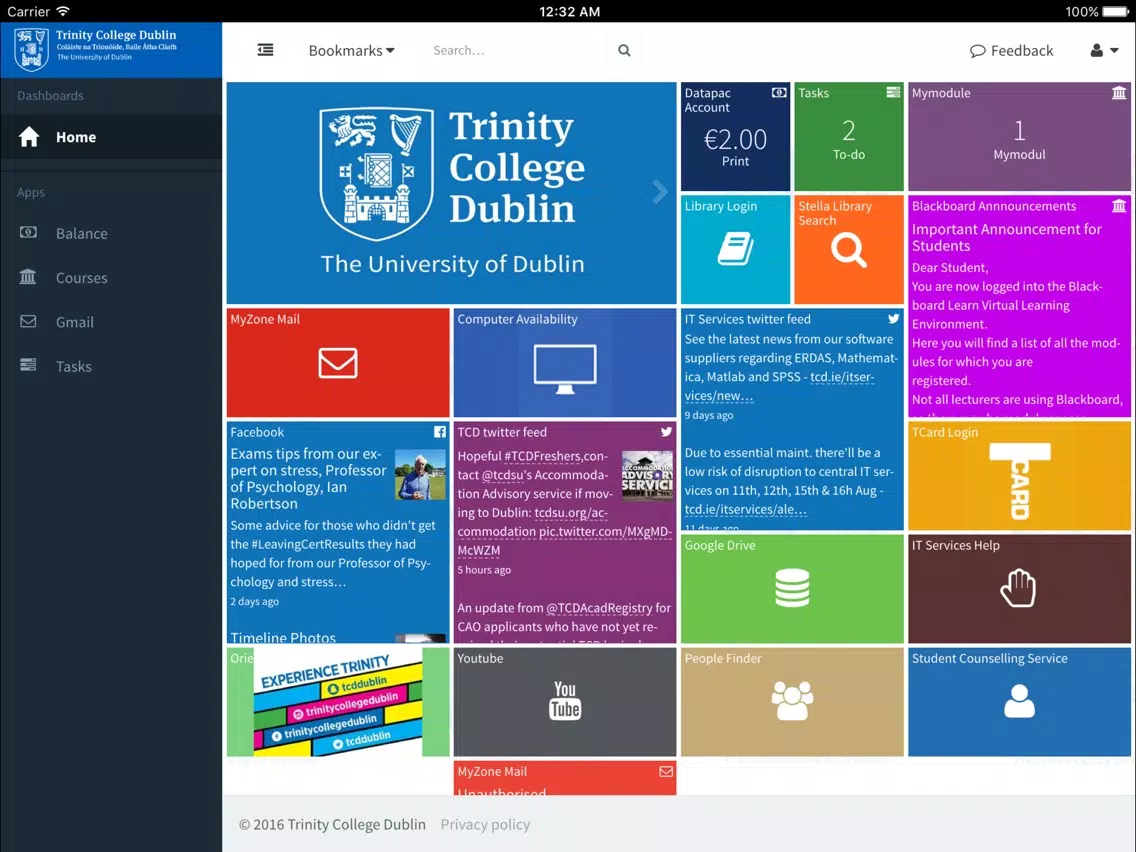Viewport: 1136px width, 852px height.
Task: Open Tasks in the sidebar
Action: click(111, 366)
